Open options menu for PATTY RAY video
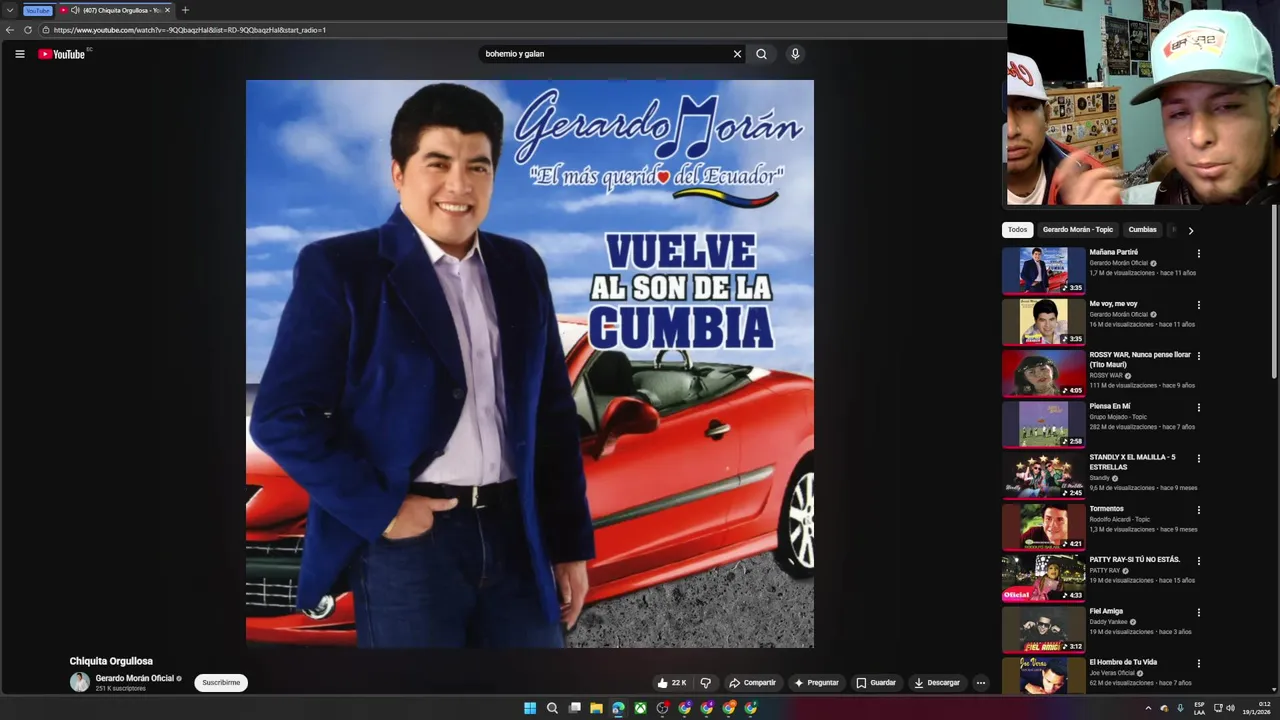 1198,561
